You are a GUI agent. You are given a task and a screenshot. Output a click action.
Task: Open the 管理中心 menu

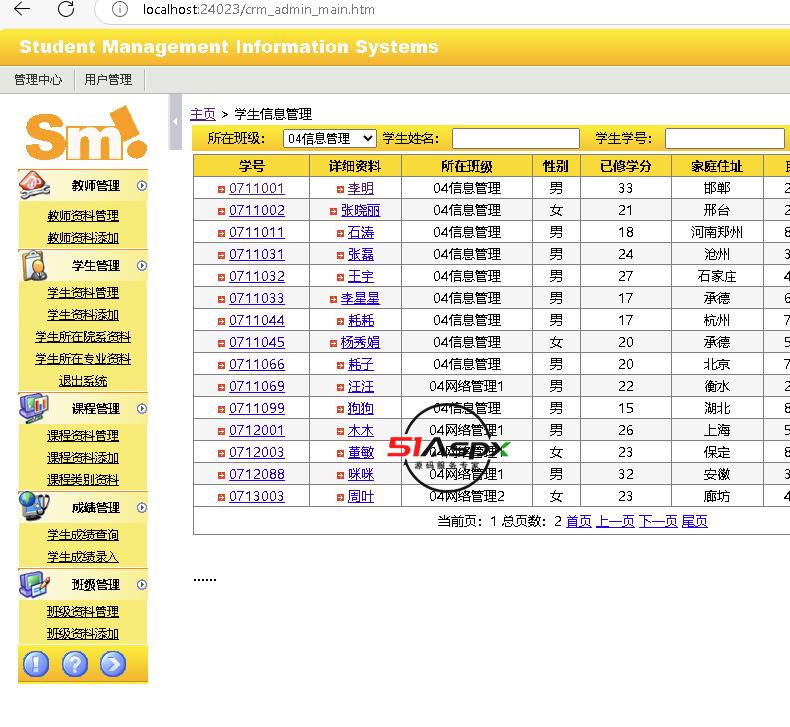38,80
